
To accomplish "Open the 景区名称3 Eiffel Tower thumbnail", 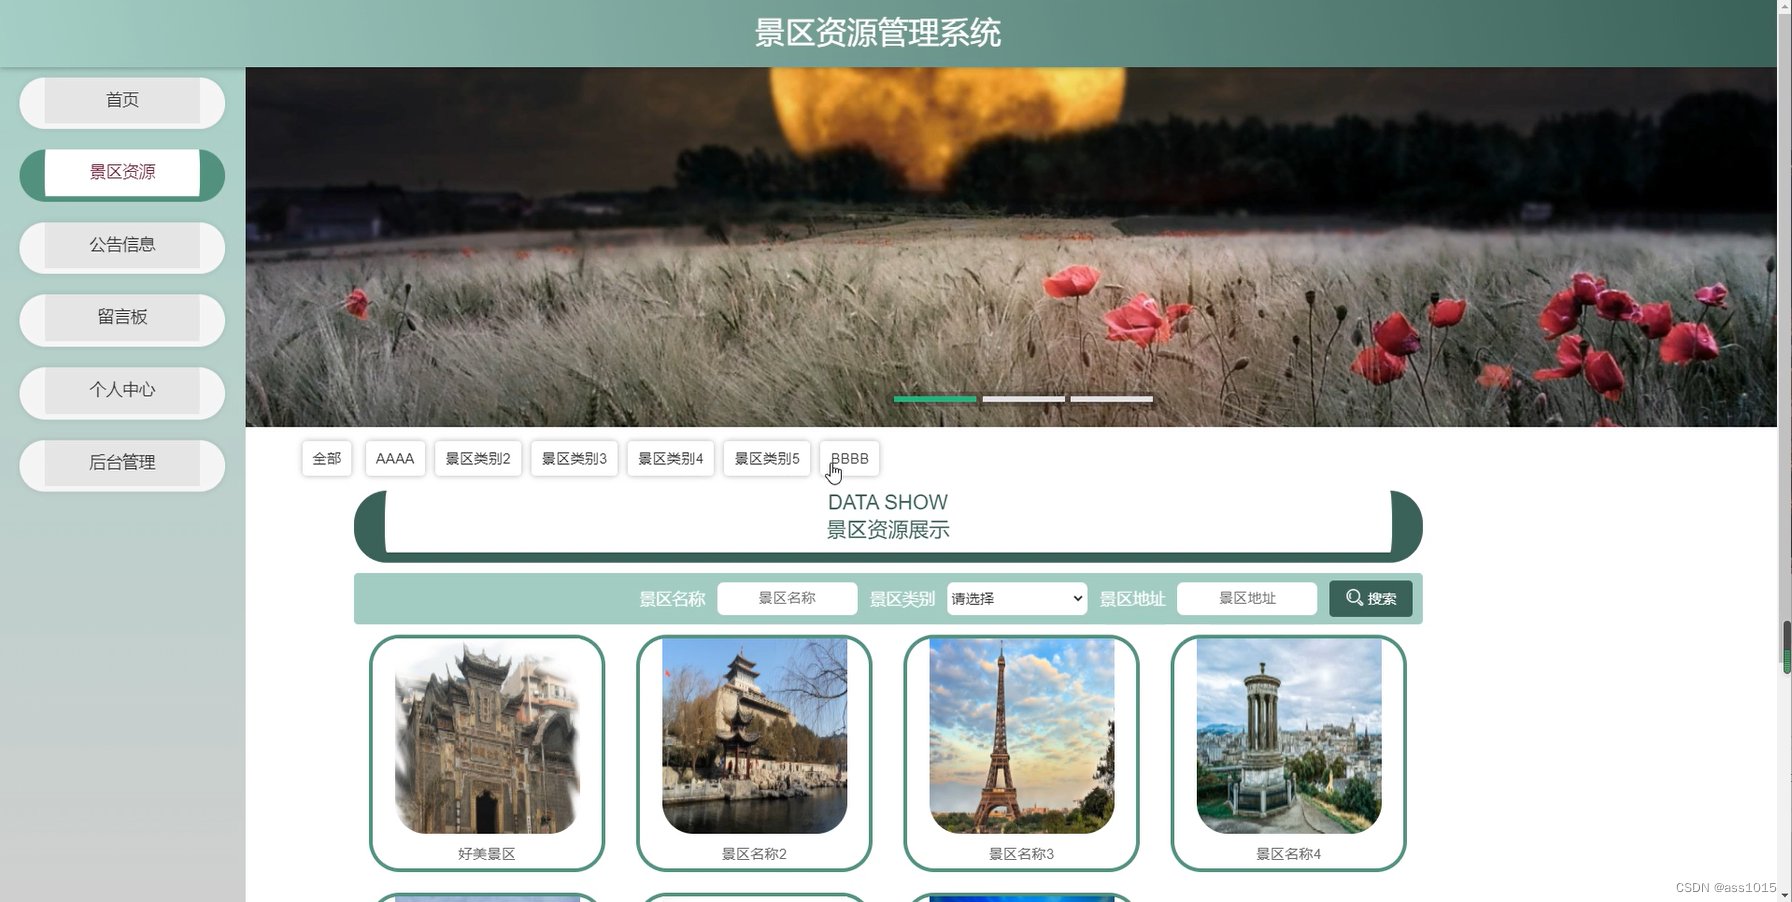I will 1022,737.
